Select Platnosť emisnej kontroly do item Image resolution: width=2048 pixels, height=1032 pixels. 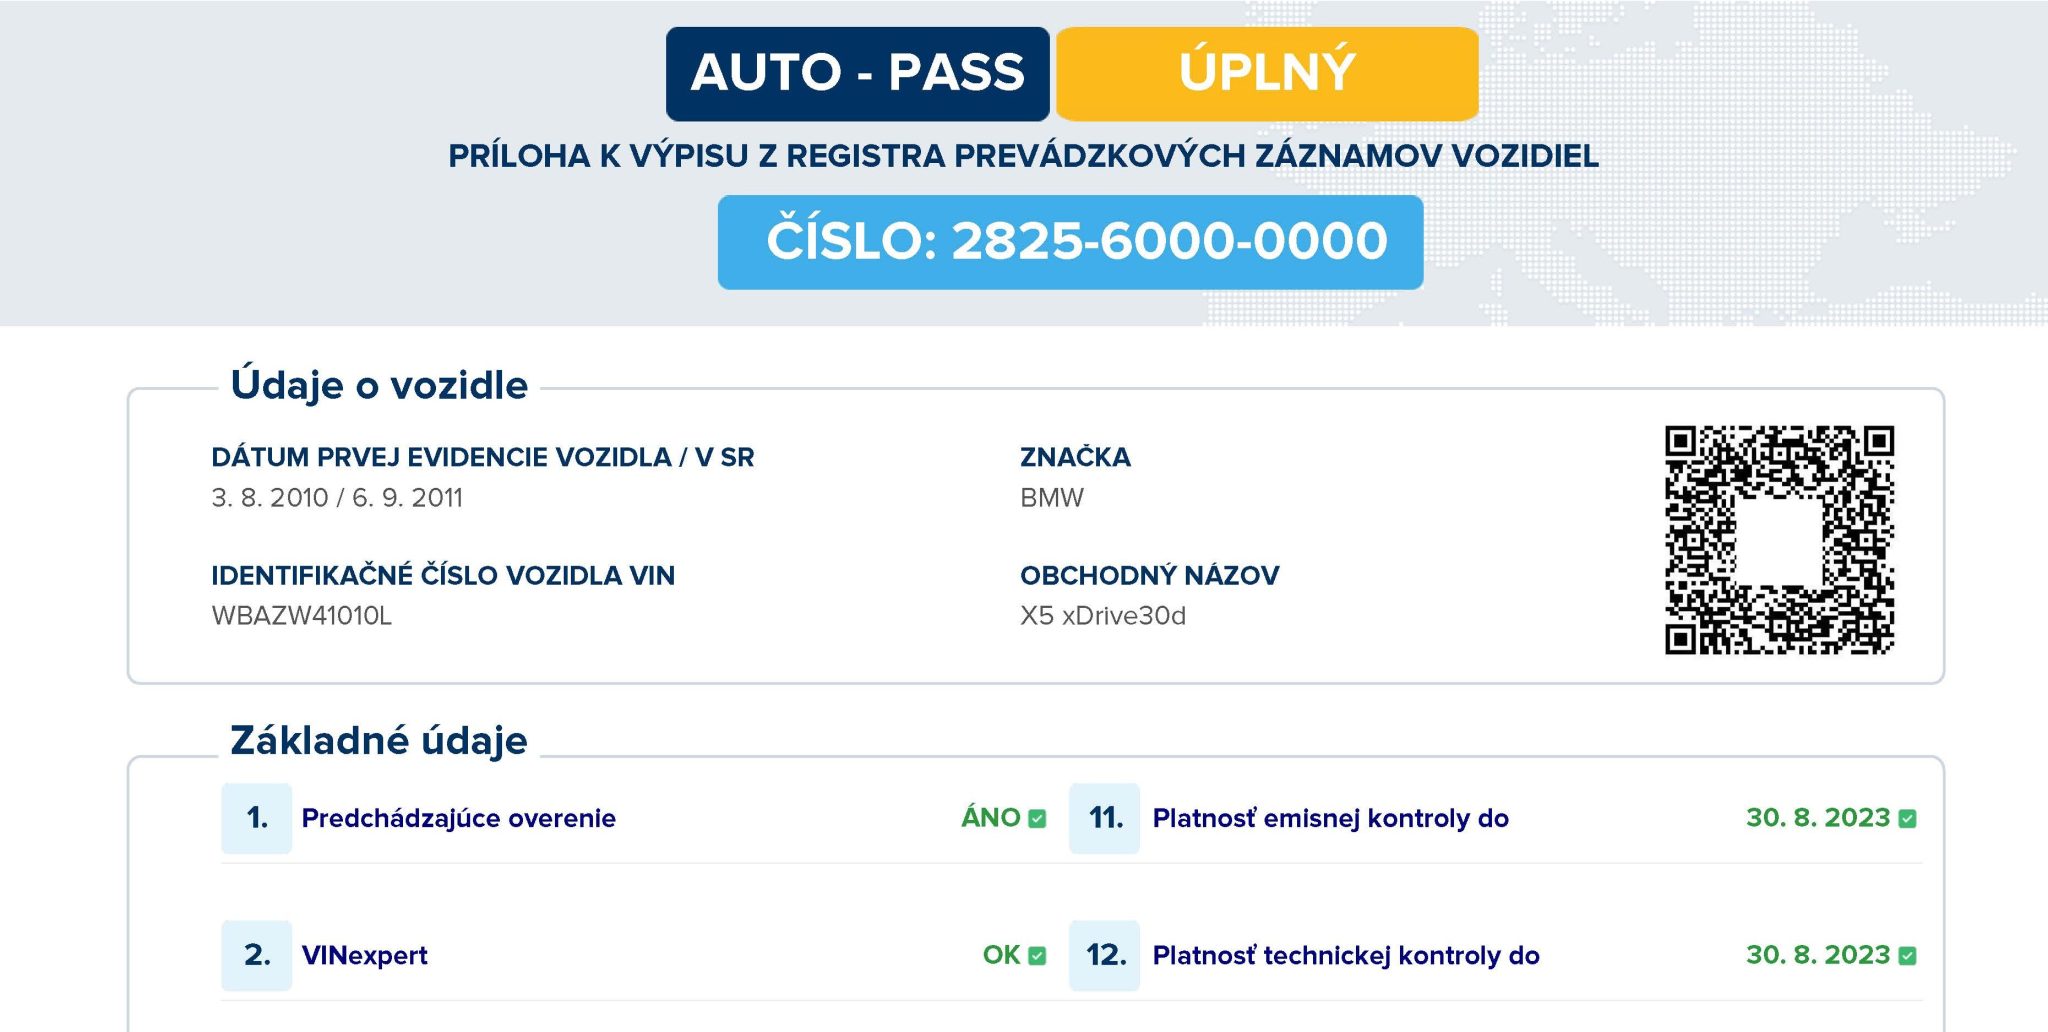pos(1330,818)
